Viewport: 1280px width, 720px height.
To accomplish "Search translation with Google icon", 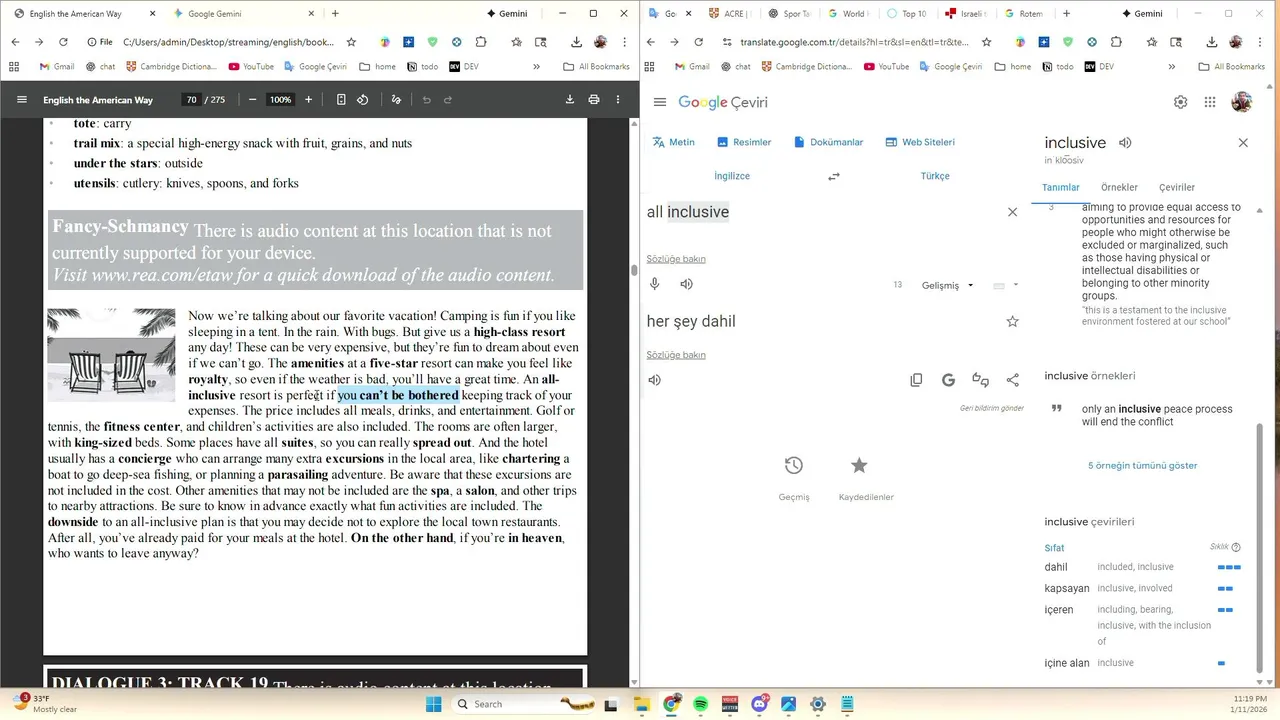I will click(948, 380).
